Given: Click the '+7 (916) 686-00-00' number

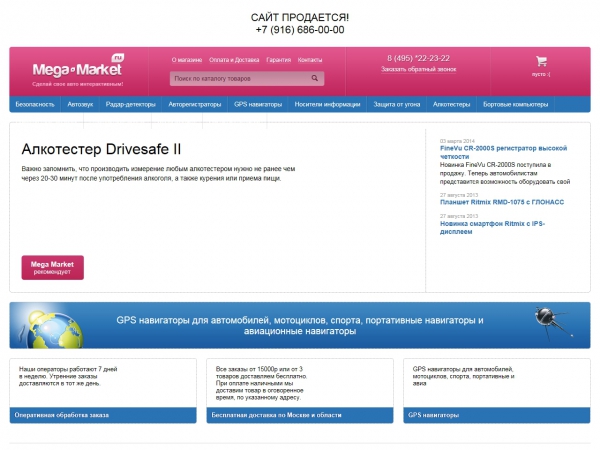Looking at the screenshot, I should pos(300,30).
